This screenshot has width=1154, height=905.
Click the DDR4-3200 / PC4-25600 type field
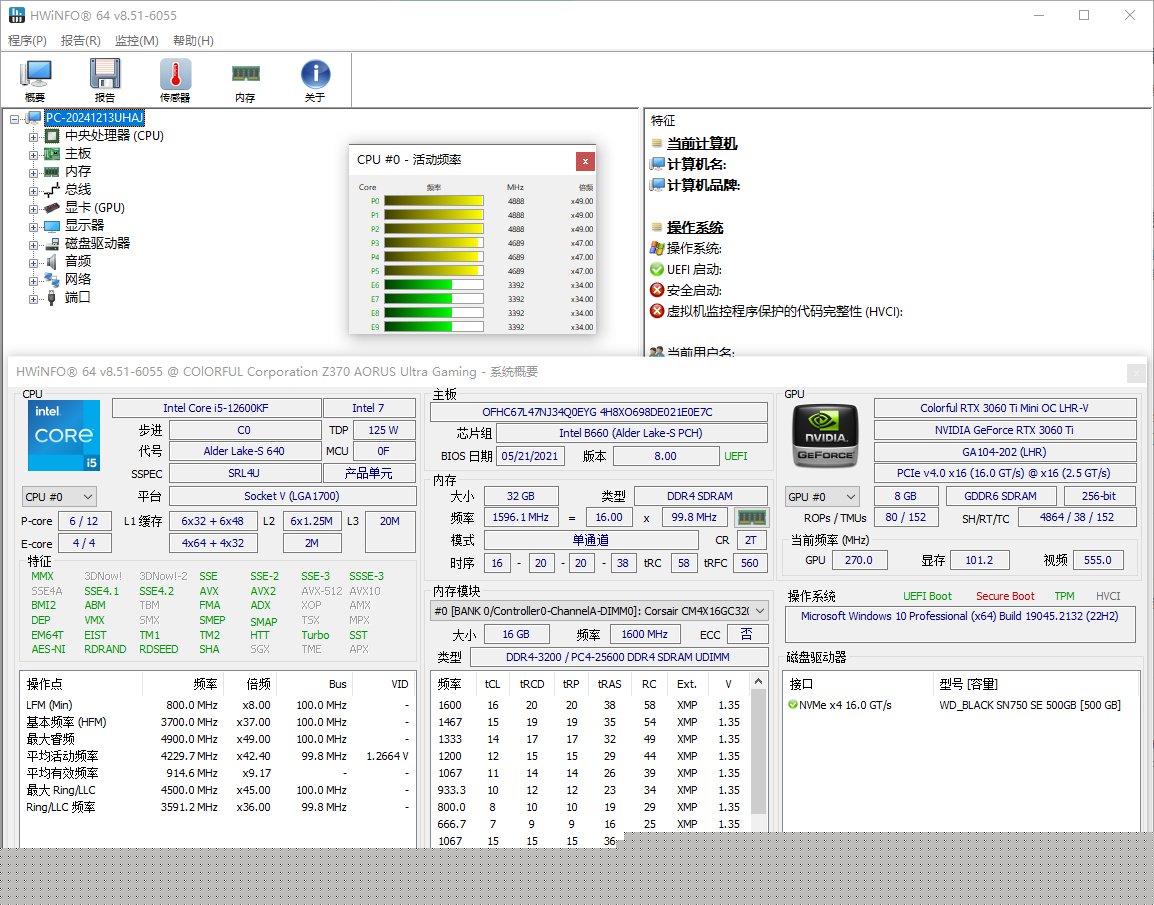click(x=618, y=657)
